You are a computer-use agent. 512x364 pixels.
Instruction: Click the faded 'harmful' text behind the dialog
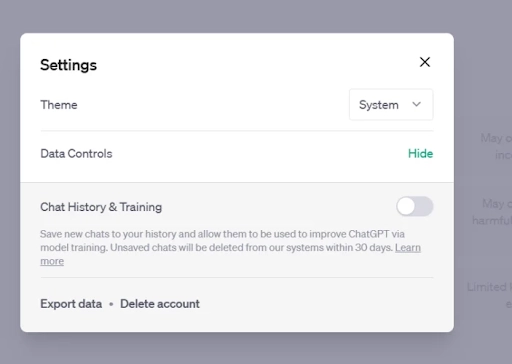coord(492,220)
